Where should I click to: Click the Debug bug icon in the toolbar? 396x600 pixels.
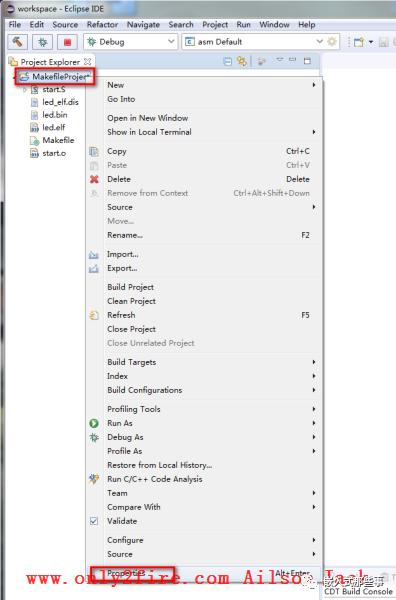click(42, 42)
